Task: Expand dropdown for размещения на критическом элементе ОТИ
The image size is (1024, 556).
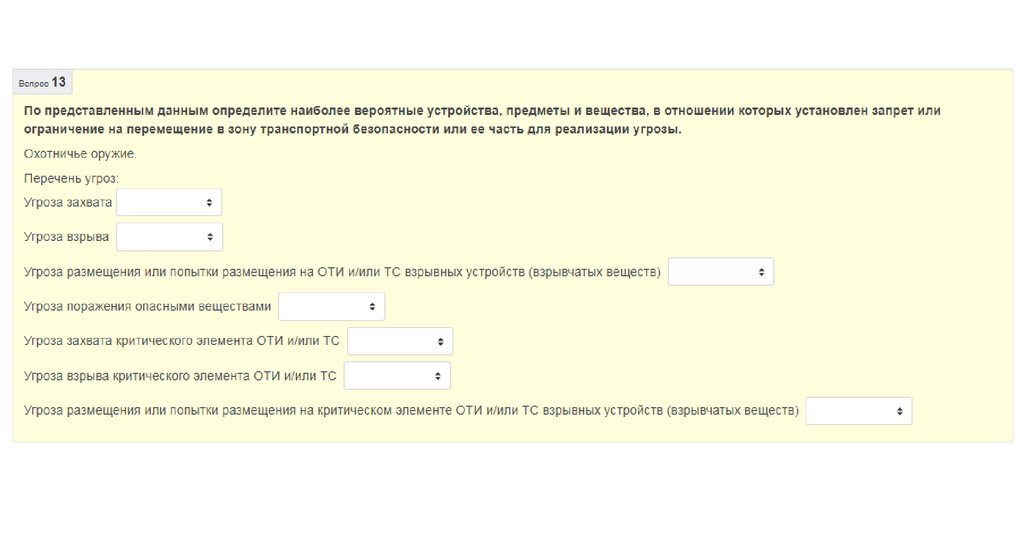Action: tap(858, 411)
